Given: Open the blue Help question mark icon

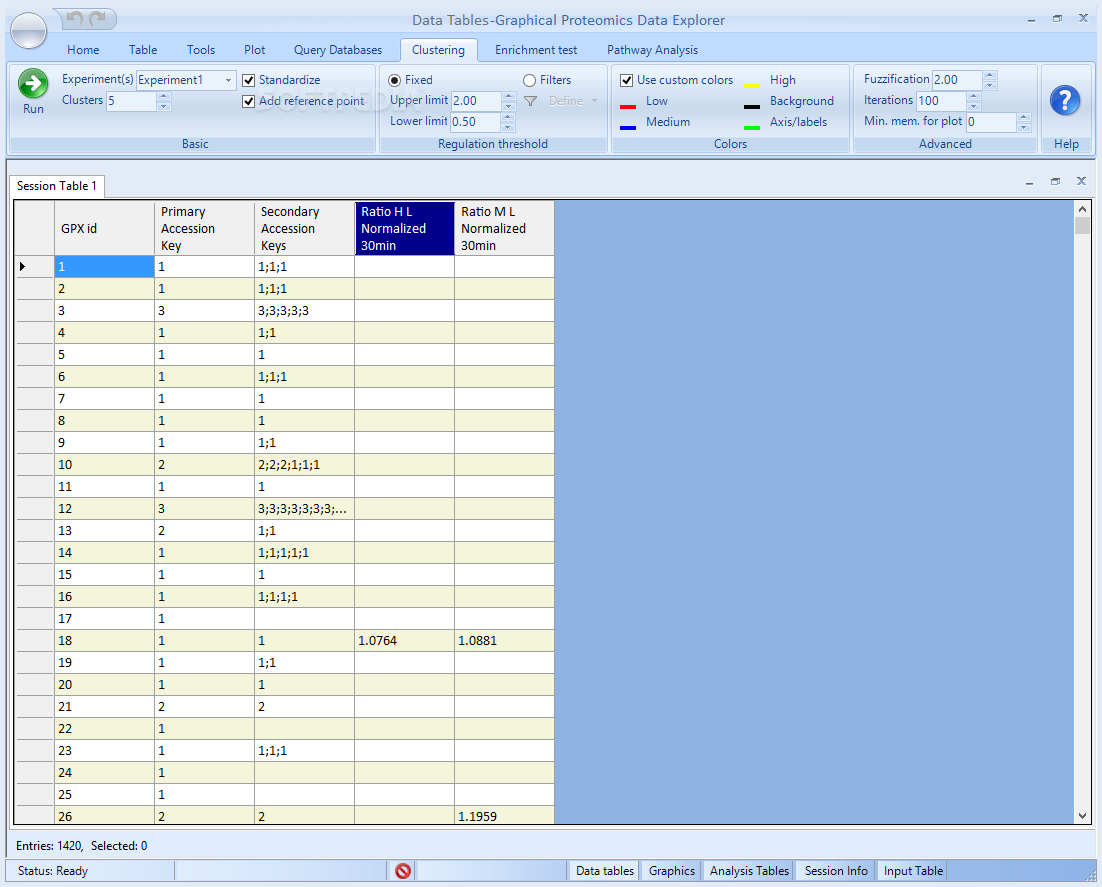Looking at the screenshot, I should point(1065,100).
